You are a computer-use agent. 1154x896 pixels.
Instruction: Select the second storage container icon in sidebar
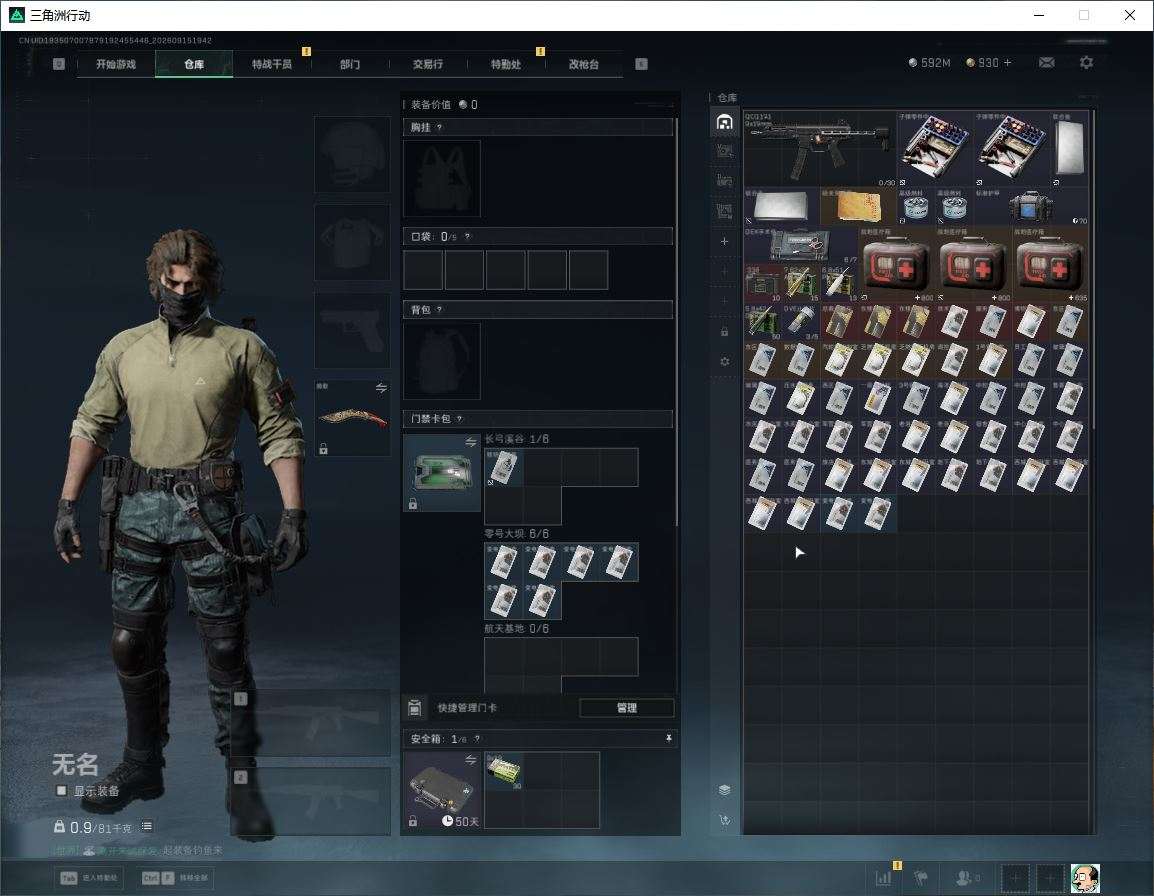(724, 152)
